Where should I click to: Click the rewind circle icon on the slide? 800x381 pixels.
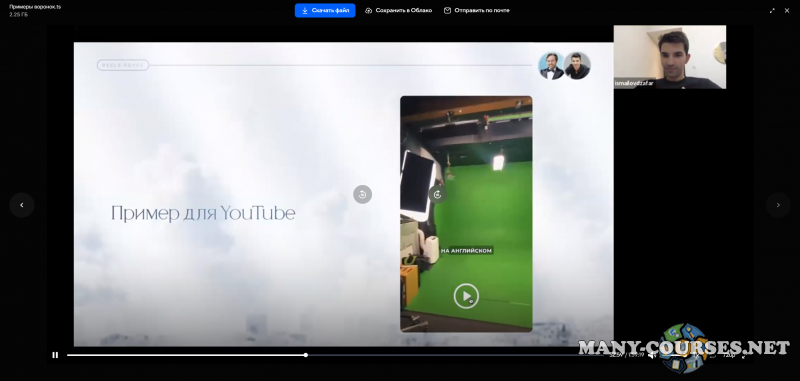[362, 194]
